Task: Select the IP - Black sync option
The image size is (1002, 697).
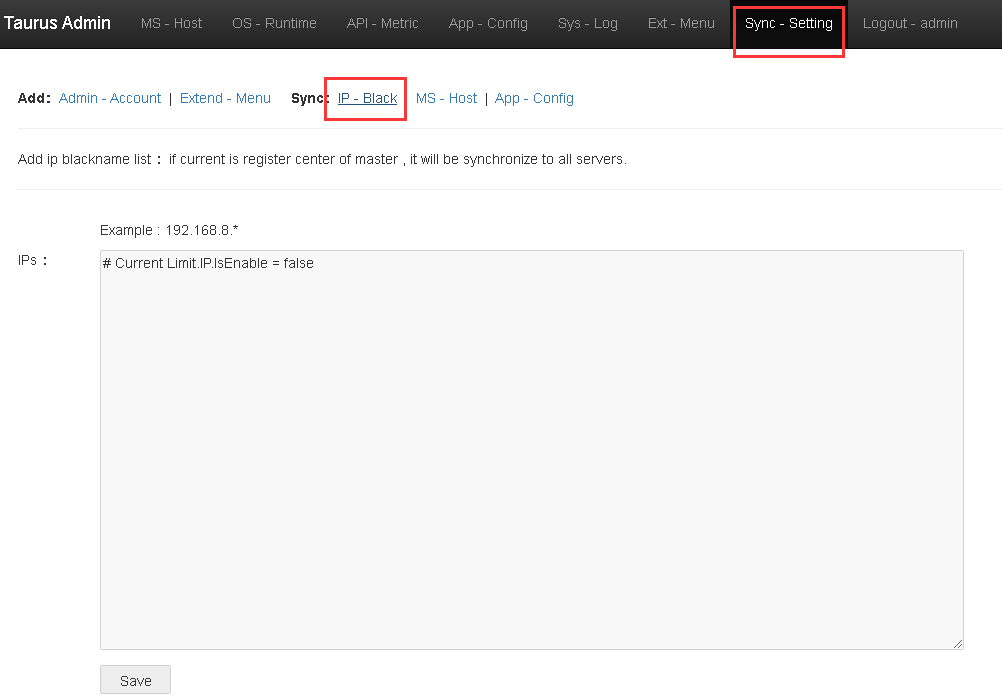Action: tap(365, 98)
